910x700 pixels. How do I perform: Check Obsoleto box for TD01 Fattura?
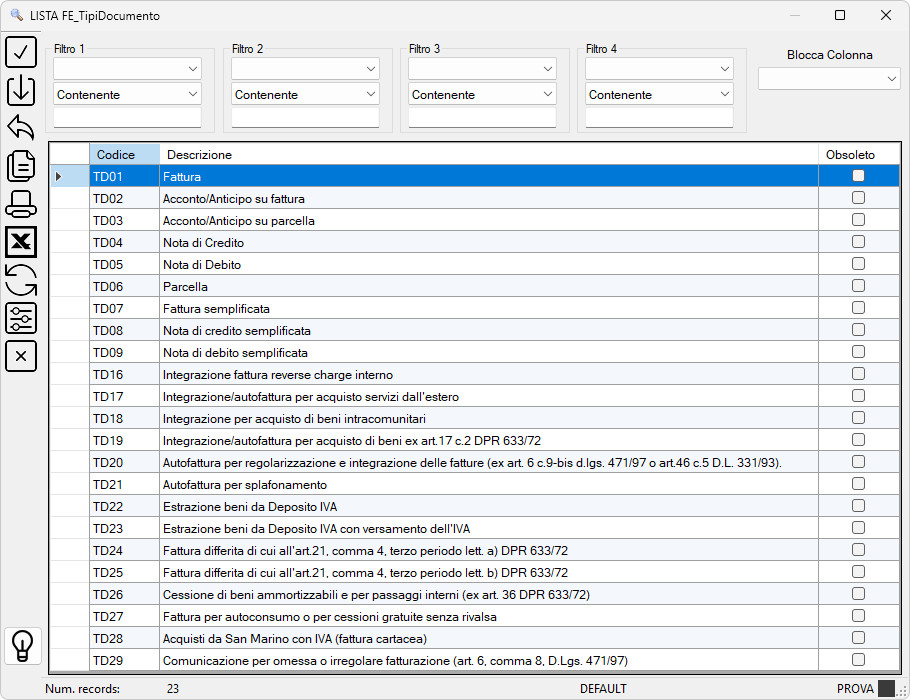pos(858,175)
